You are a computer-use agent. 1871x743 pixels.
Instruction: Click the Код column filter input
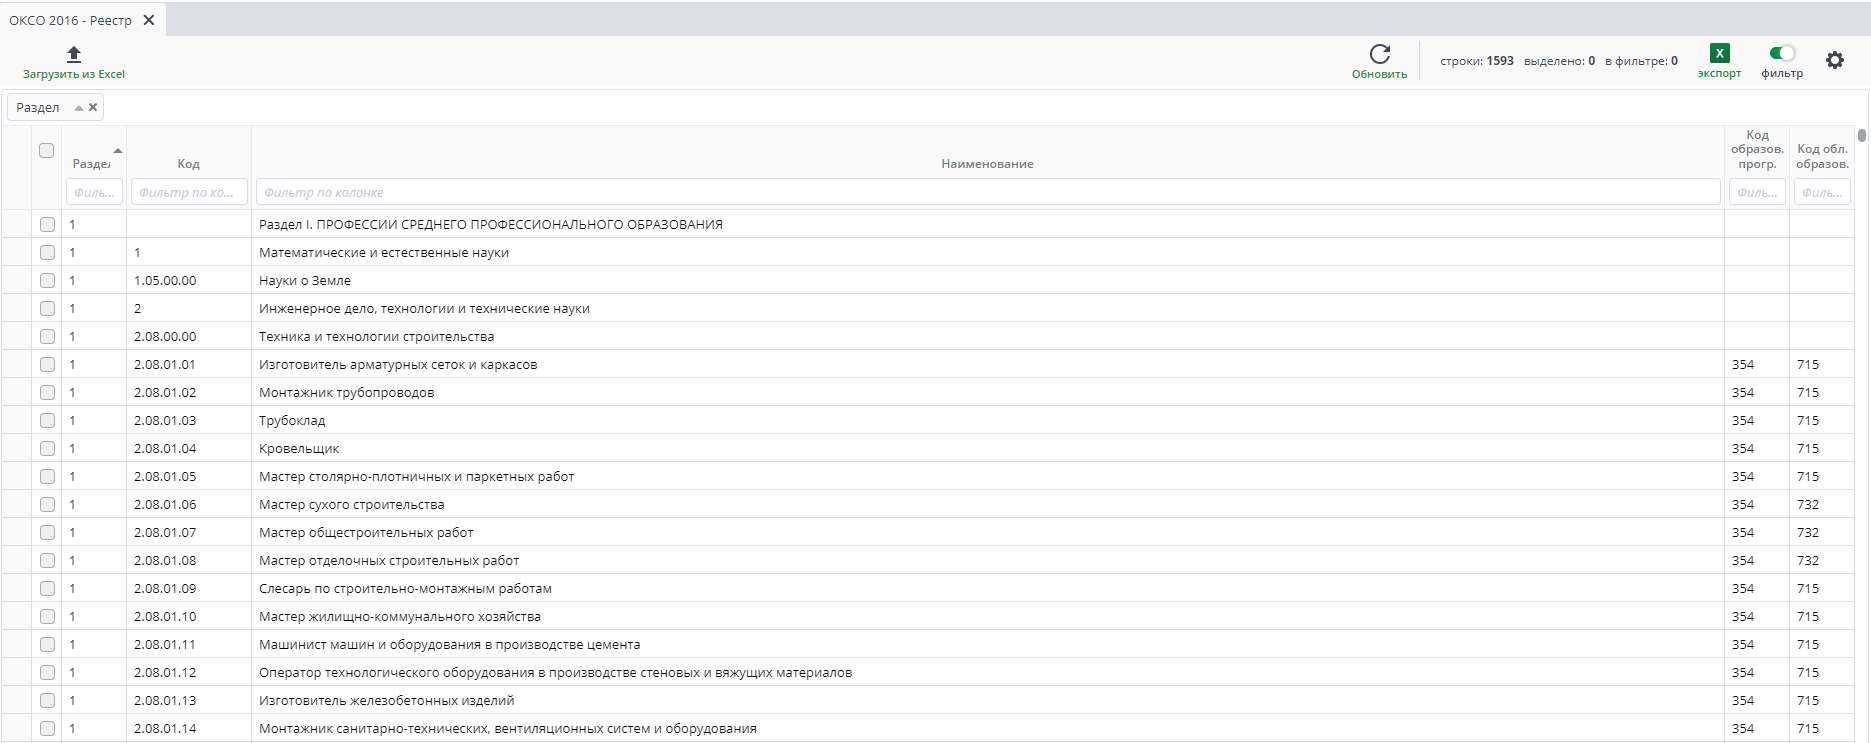click(x=189, y=192)
